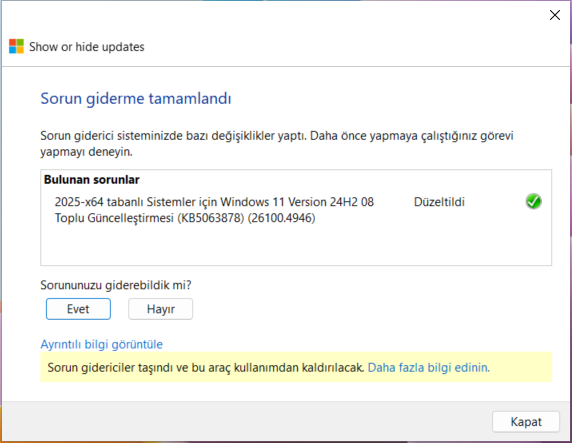This screenshot has height=443, width=572.
Task: Click the Windows logo in the header
Action: [16, 46]
